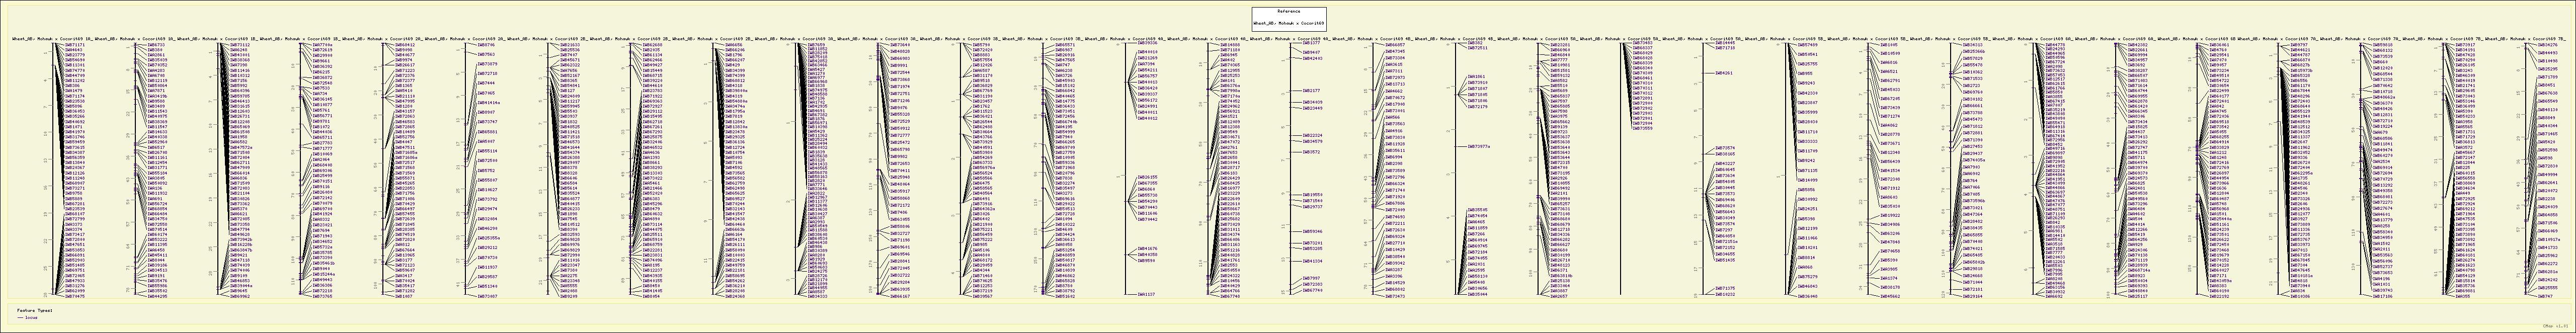Open marker IWB39336
The width and height of the screenshot is (2576, 333).
click(x=1146, y=44)
